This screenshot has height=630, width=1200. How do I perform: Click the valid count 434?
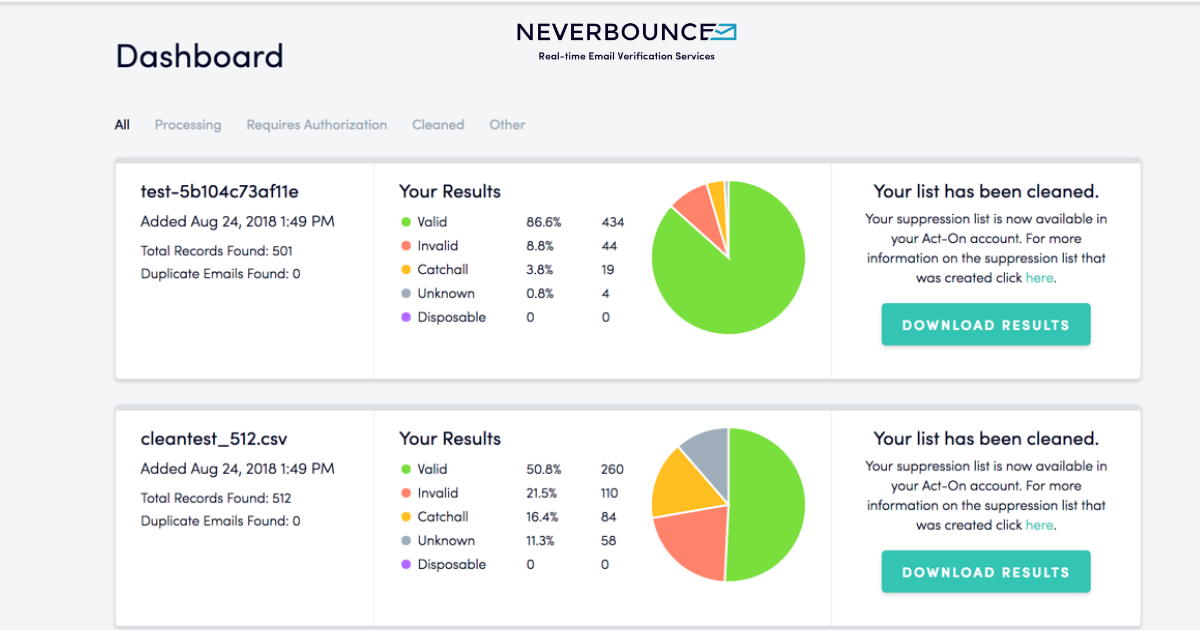click(x=613, y=222)
